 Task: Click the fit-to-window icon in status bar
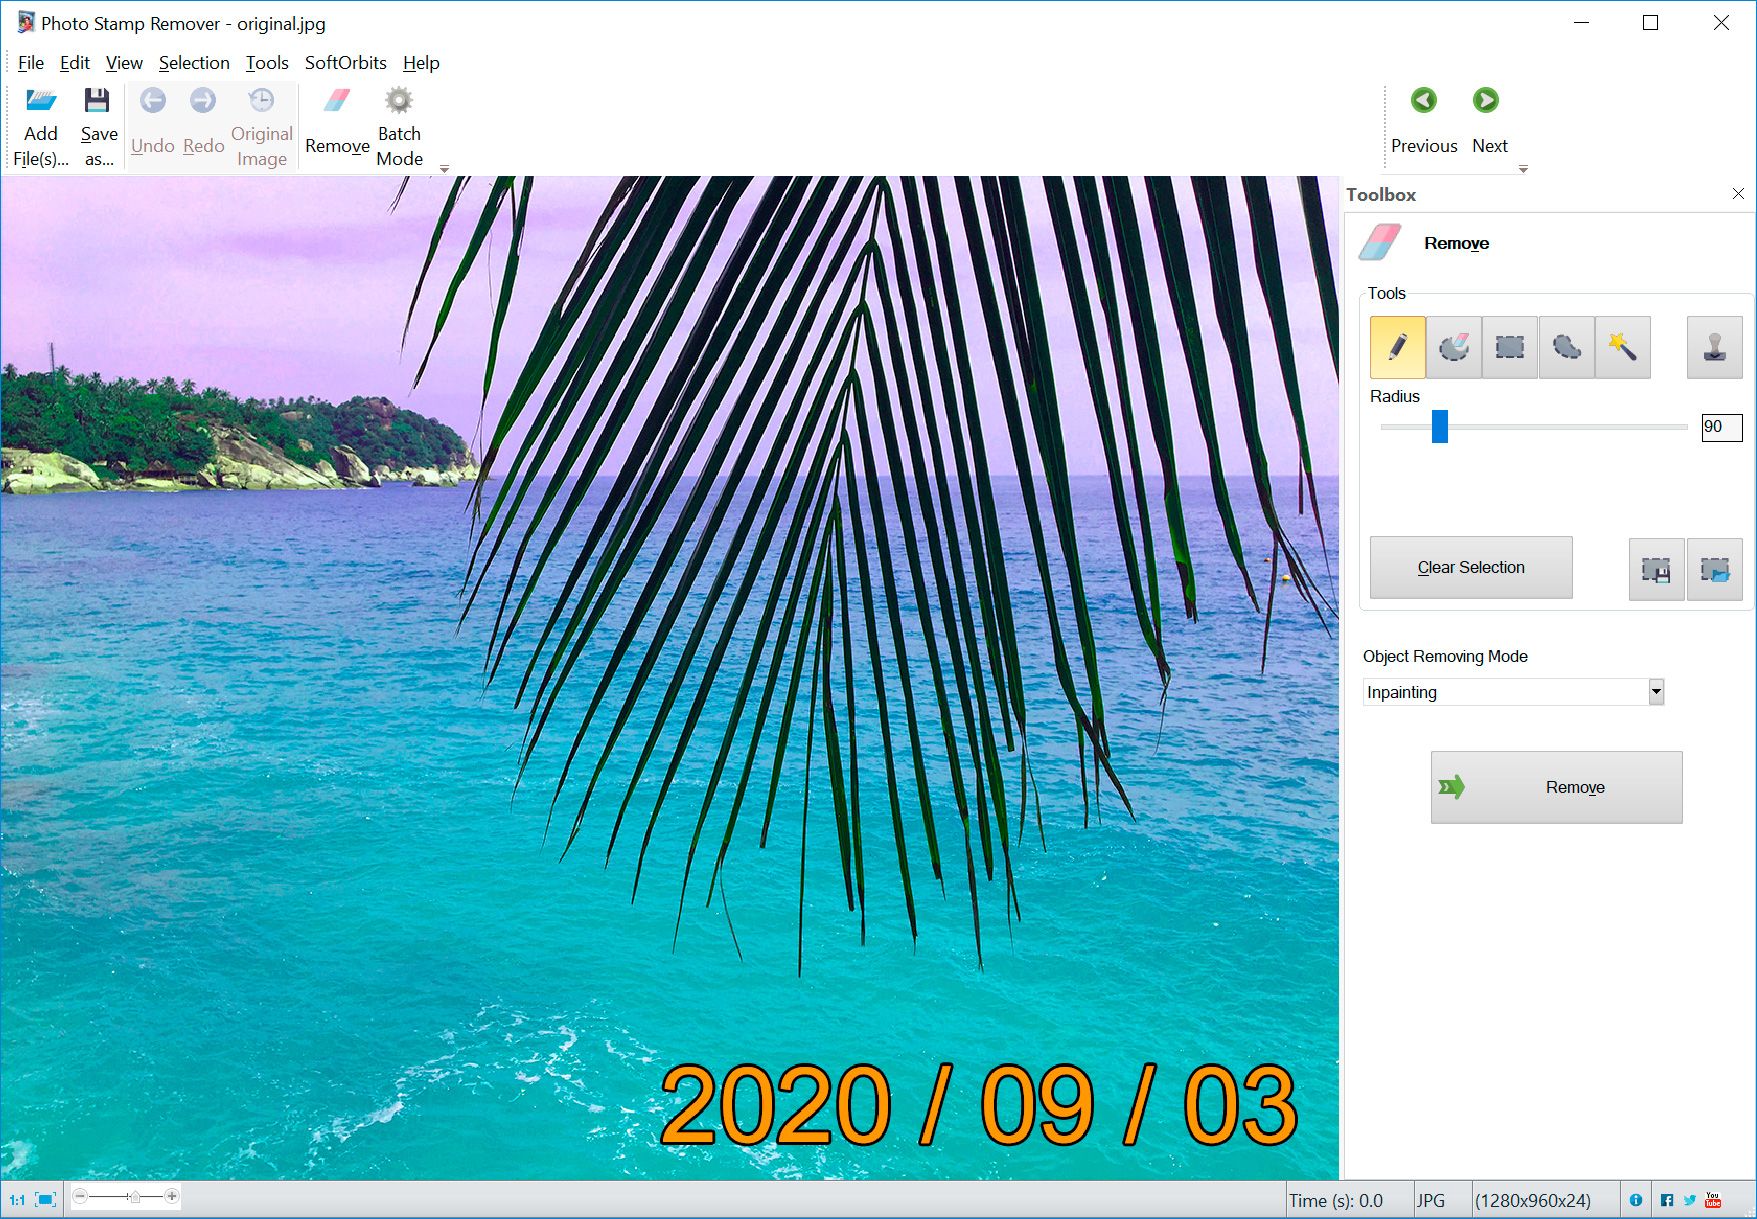(x=44, y=1199)
